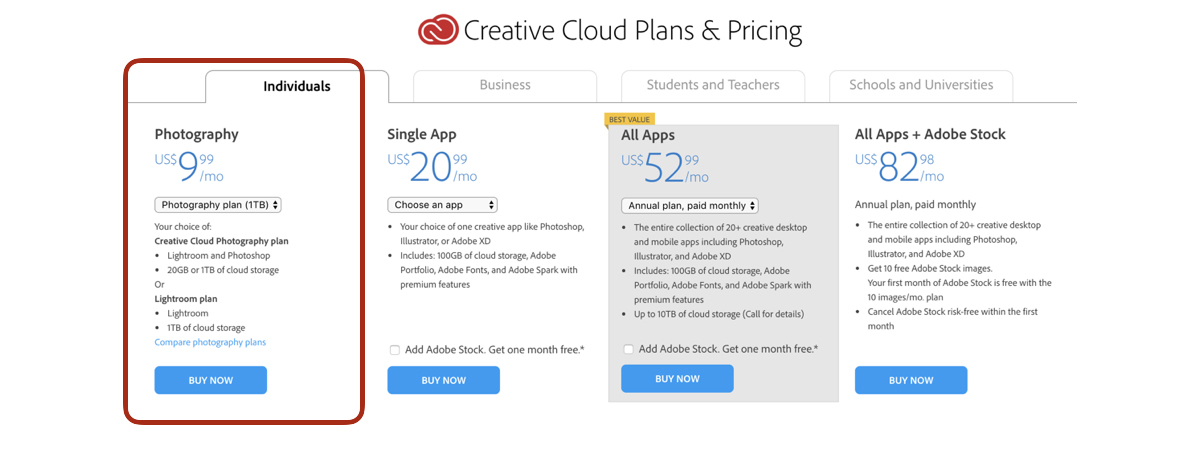Viewport: 1200px width, 459px height.
Task: Click the US$9.99/mo Photography price
Action: coord(189,167)
